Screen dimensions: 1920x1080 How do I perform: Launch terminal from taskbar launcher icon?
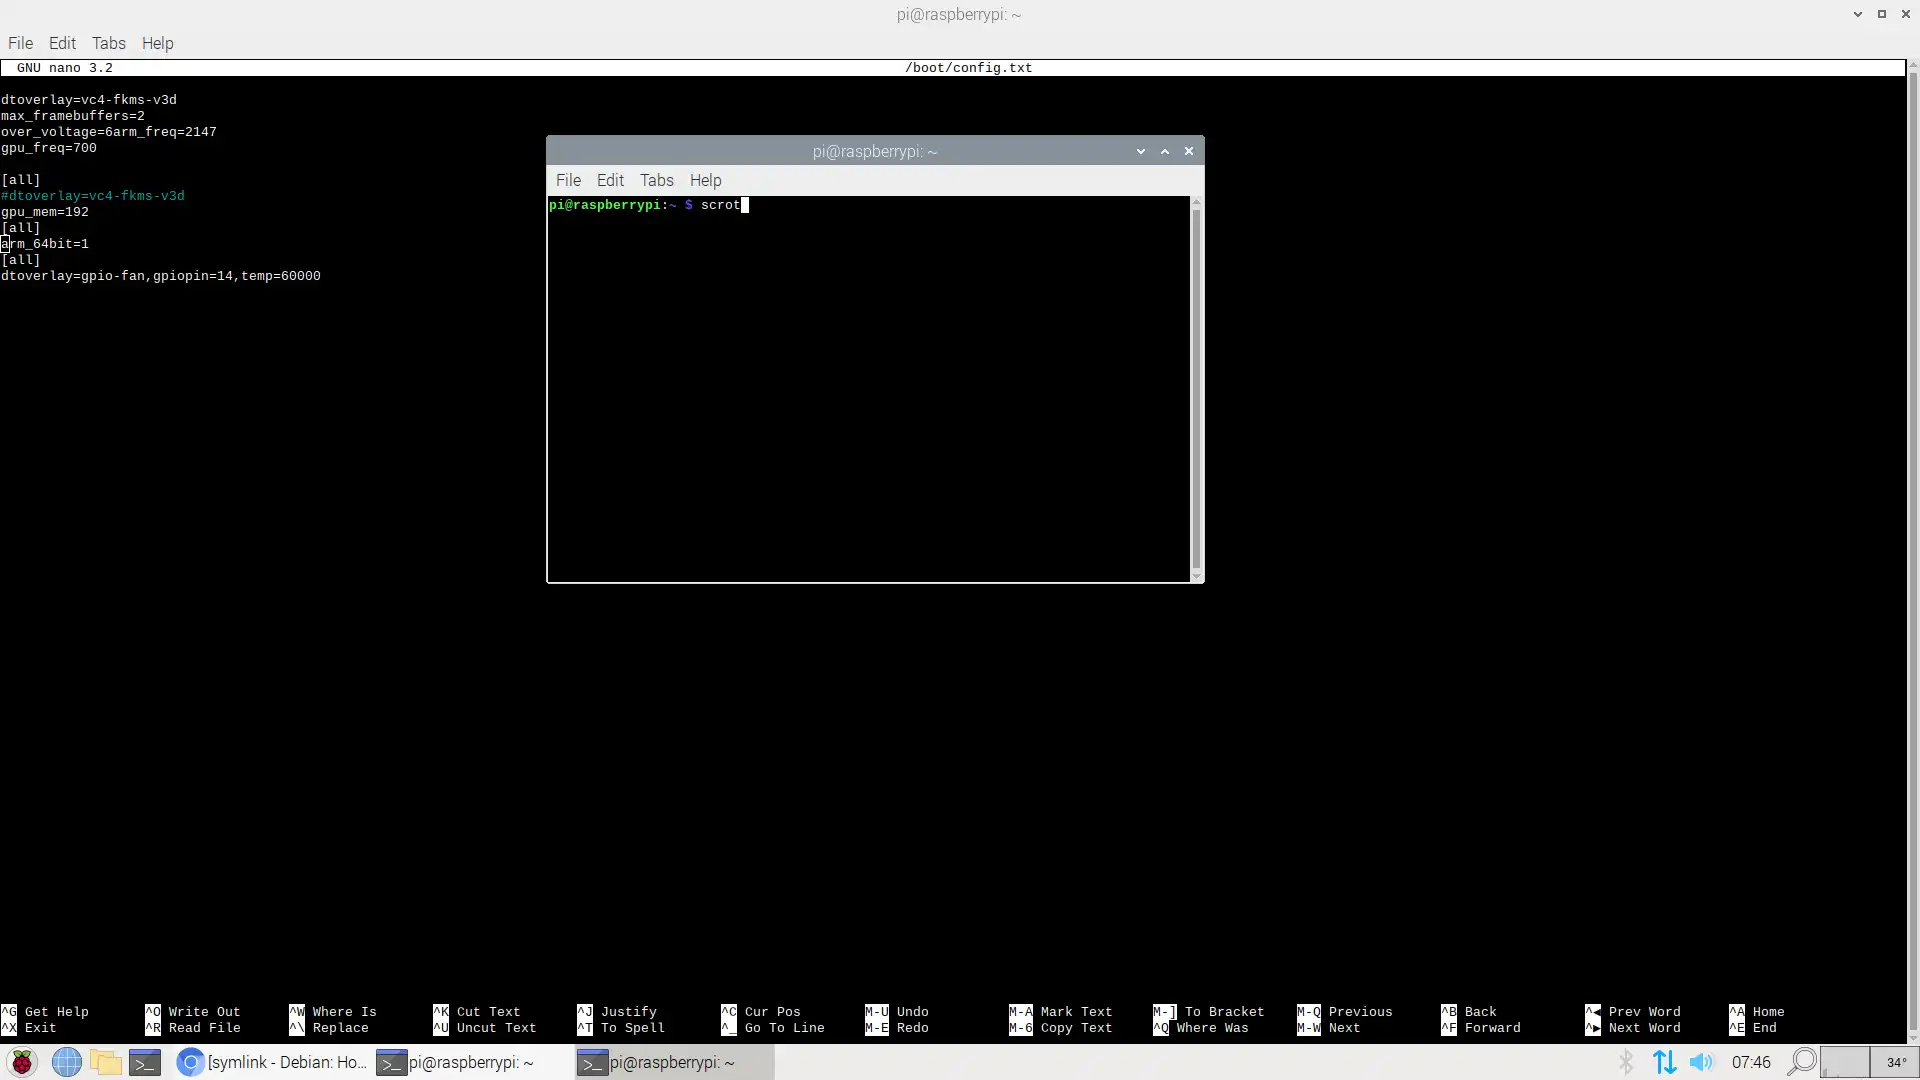[x=145, y=1062]
